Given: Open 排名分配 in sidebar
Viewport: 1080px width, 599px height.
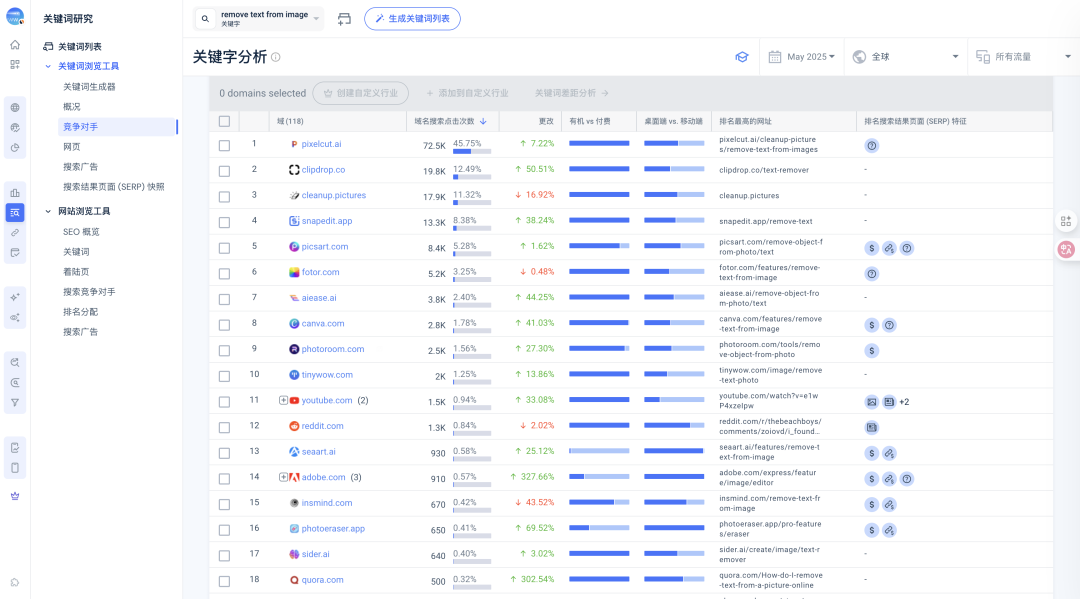Looking at the screenshot, I should tap(81, 312).
